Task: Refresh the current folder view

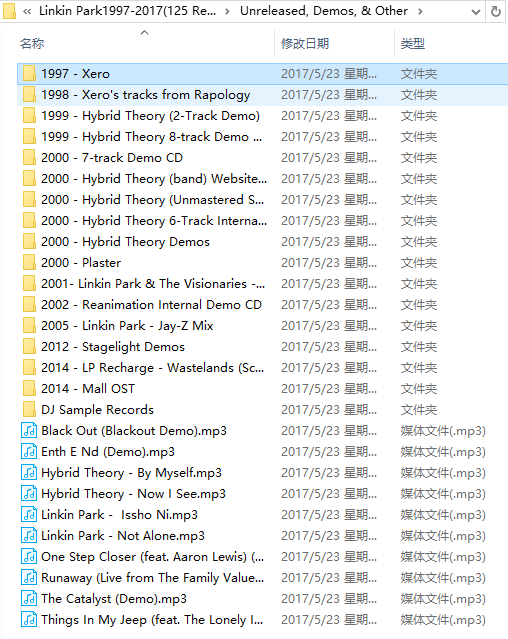Action: [x=496, y=11]
